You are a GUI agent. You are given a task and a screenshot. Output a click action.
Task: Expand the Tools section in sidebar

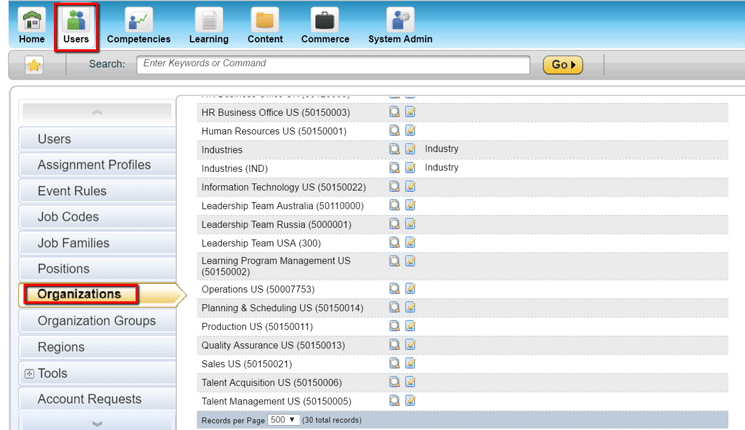pyautogui.click(x=29, y=374)
